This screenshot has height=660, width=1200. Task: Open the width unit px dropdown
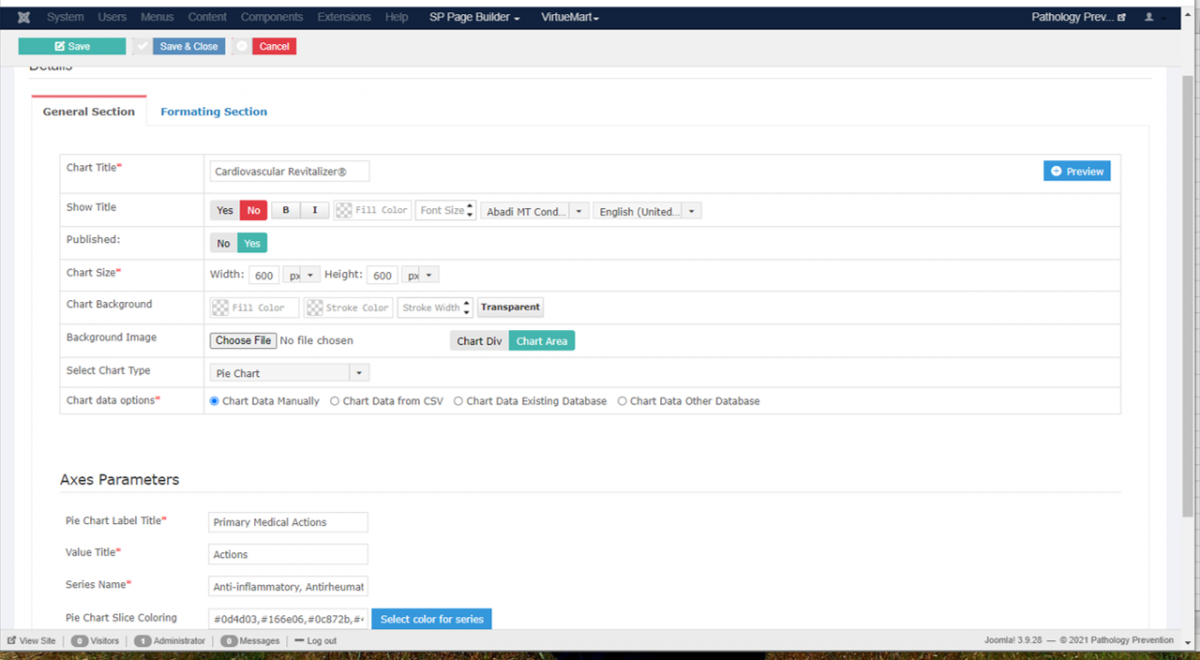pos(310,275)
